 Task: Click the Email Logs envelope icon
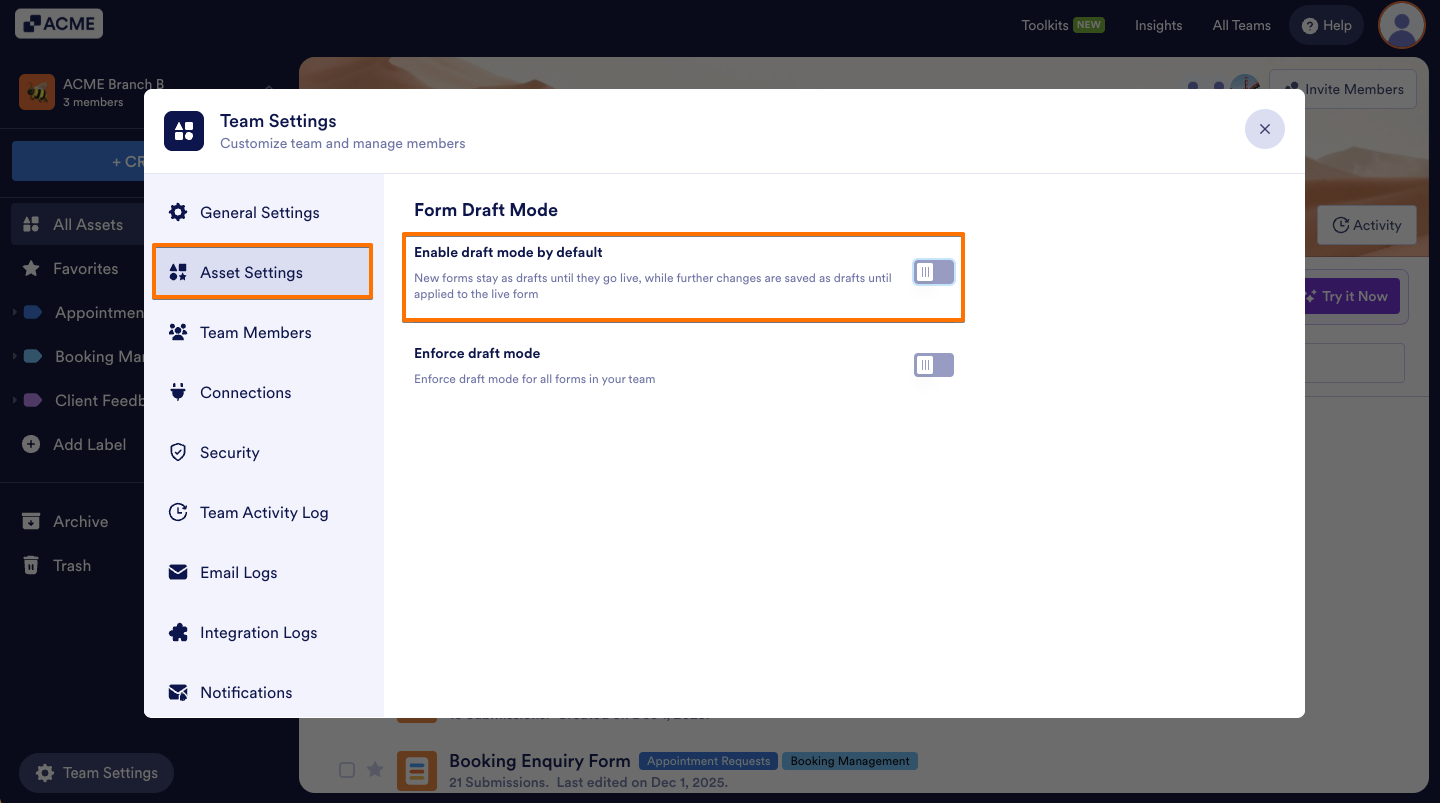point(178,572)
